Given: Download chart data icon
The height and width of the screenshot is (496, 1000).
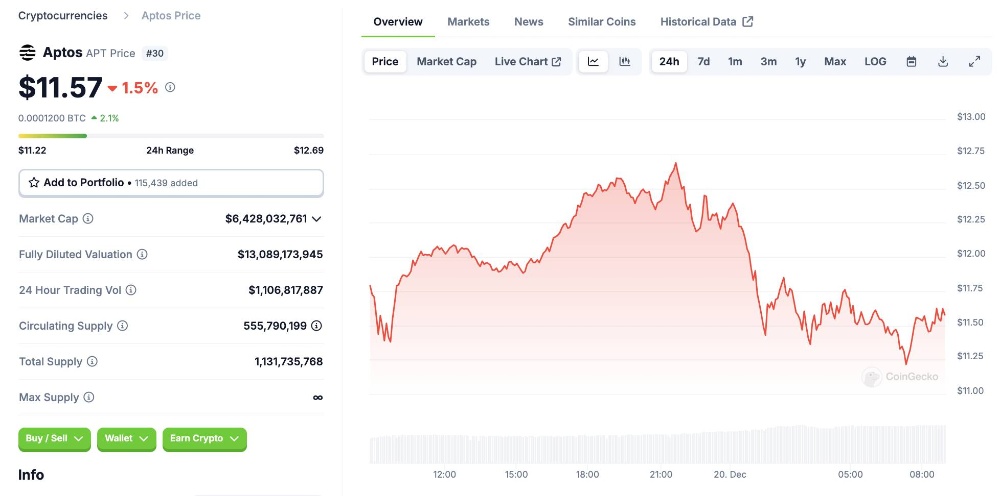Looking at the screenshot, I should pos(943,62).
